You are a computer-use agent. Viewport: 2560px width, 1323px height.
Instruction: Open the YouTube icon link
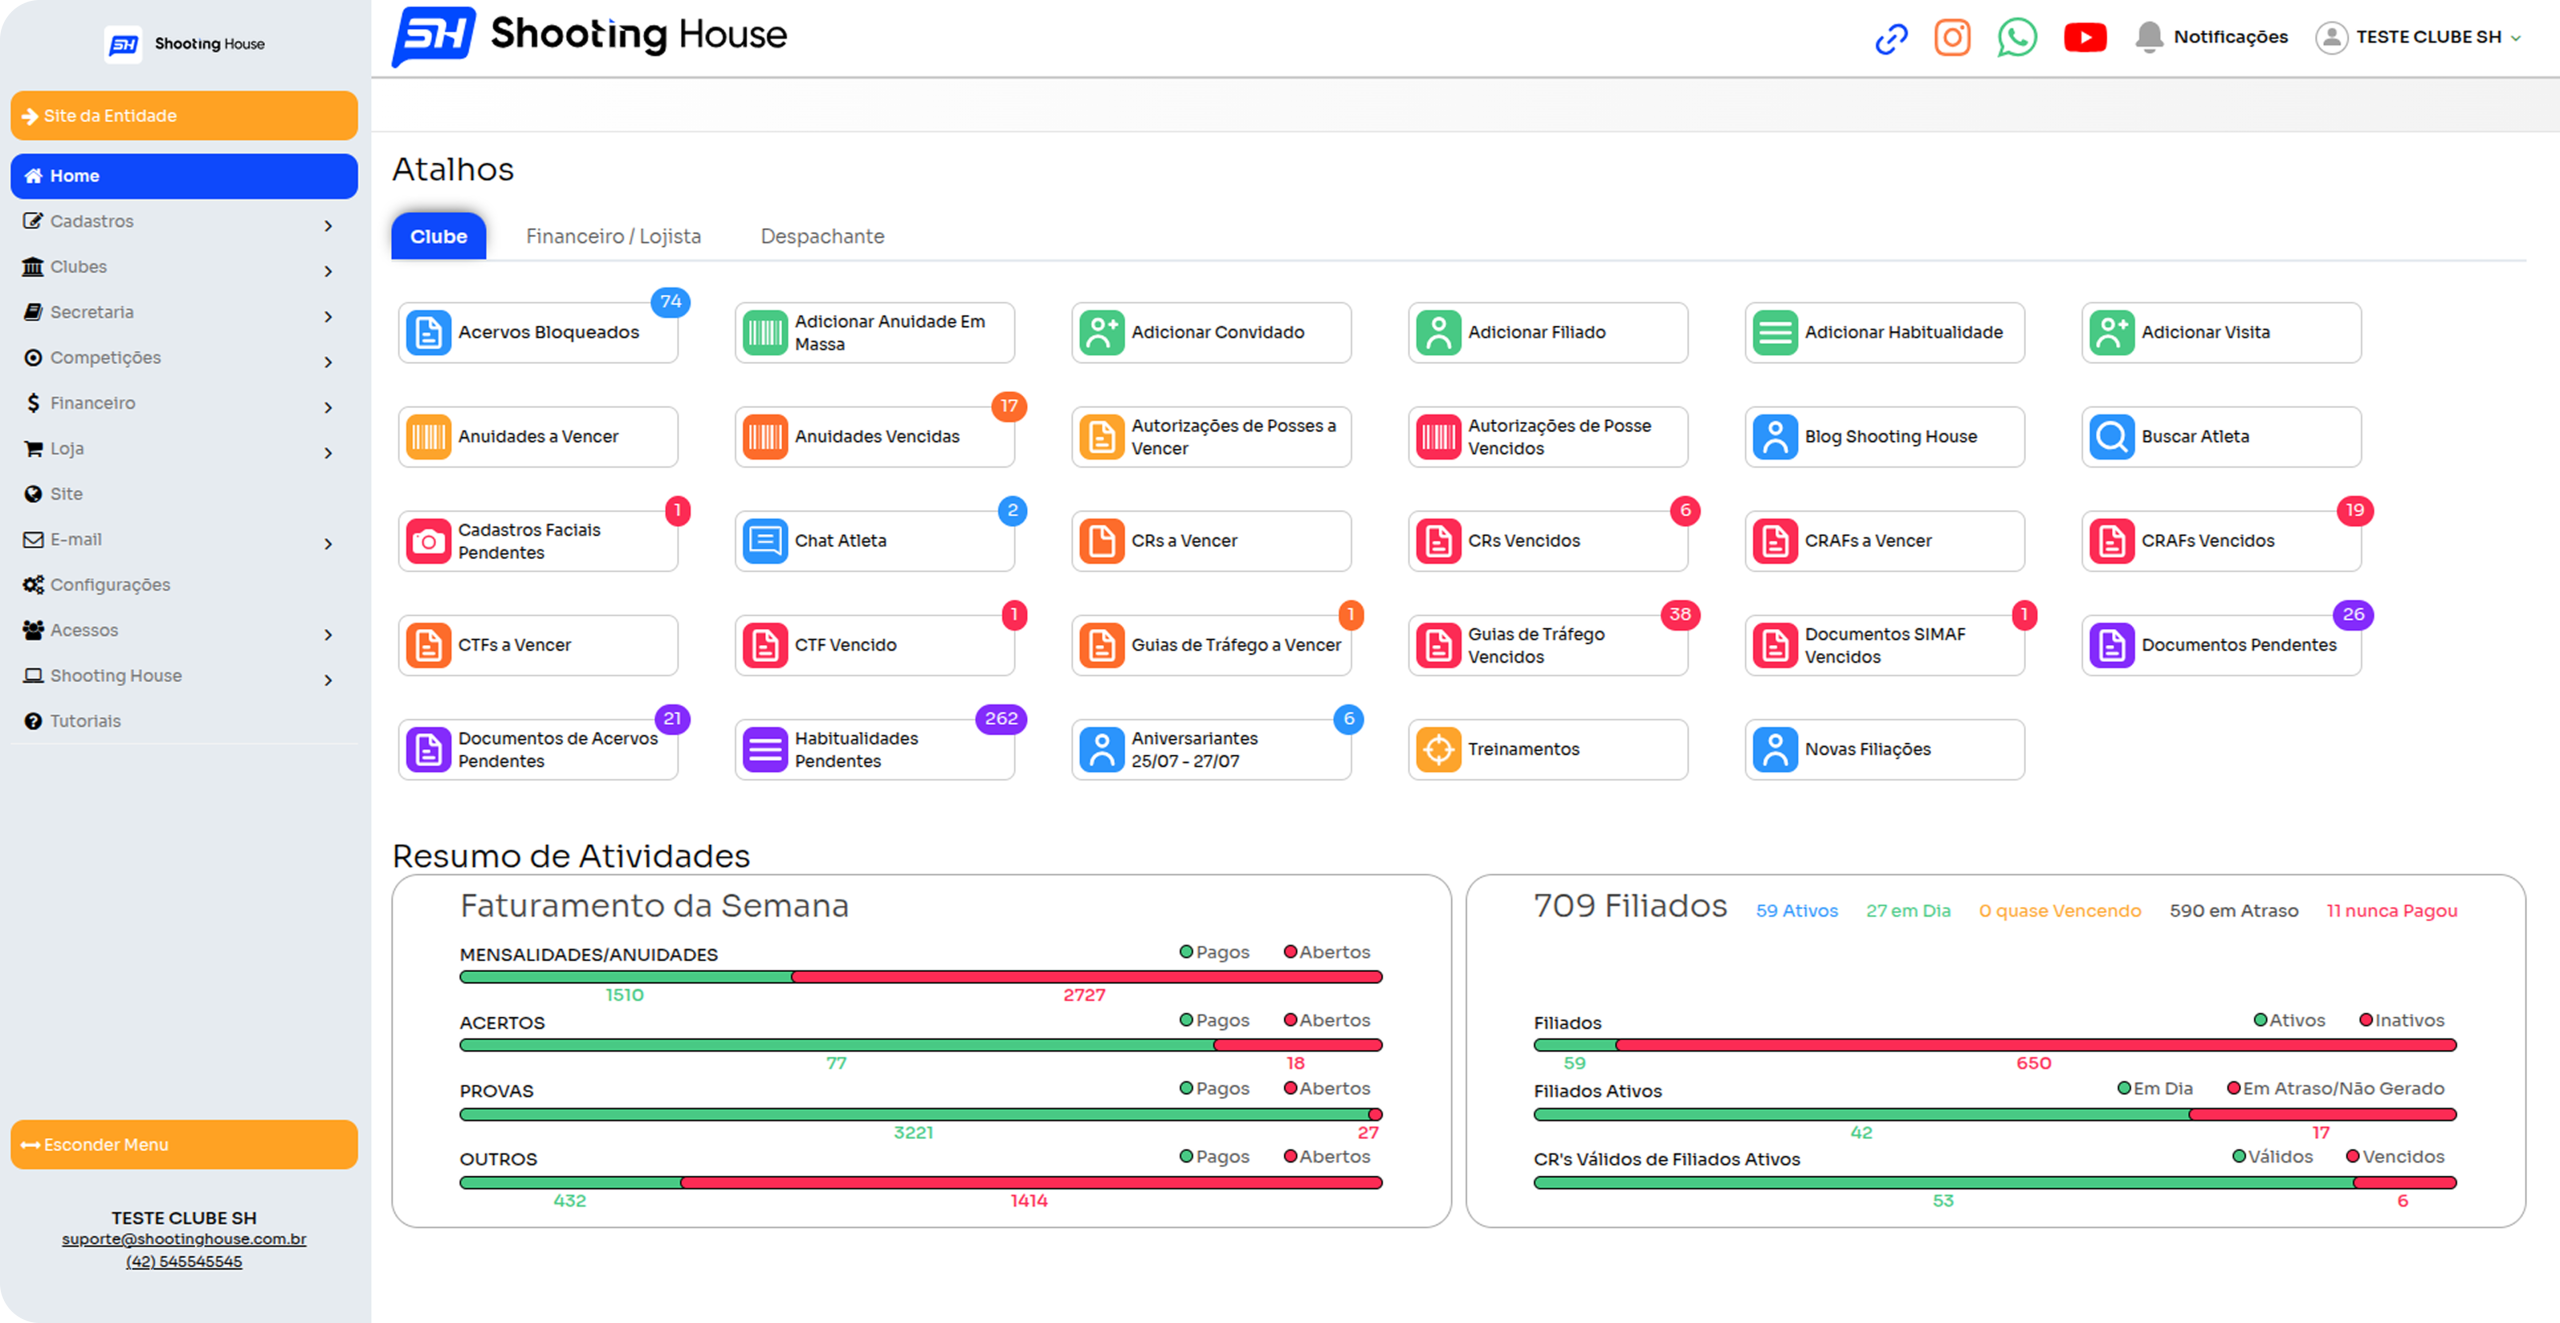(x=2084, y=37)
